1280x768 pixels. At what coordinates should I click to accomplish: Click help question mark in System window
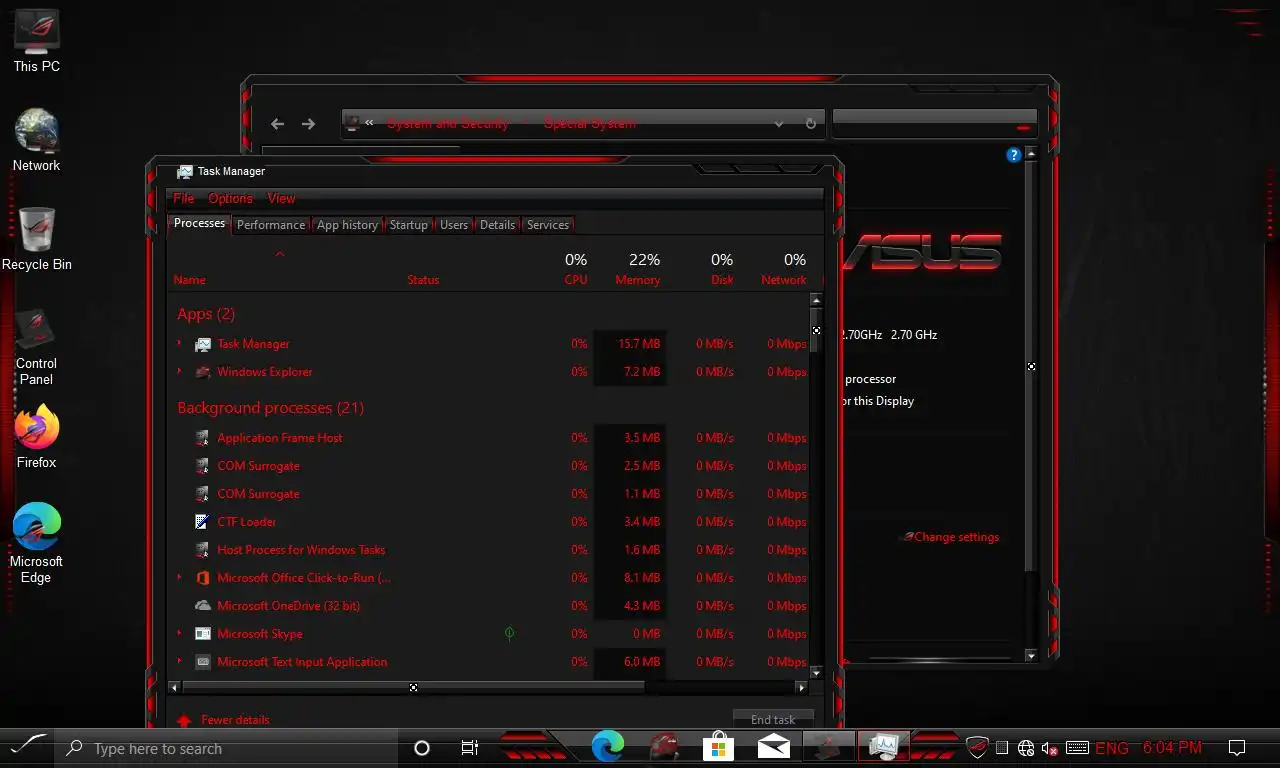coord(1013,155)
